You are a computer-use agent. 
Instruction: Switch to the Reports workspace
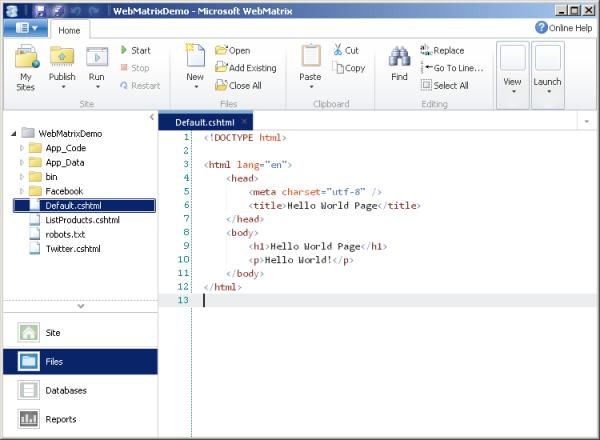click(x=80, y=419)
